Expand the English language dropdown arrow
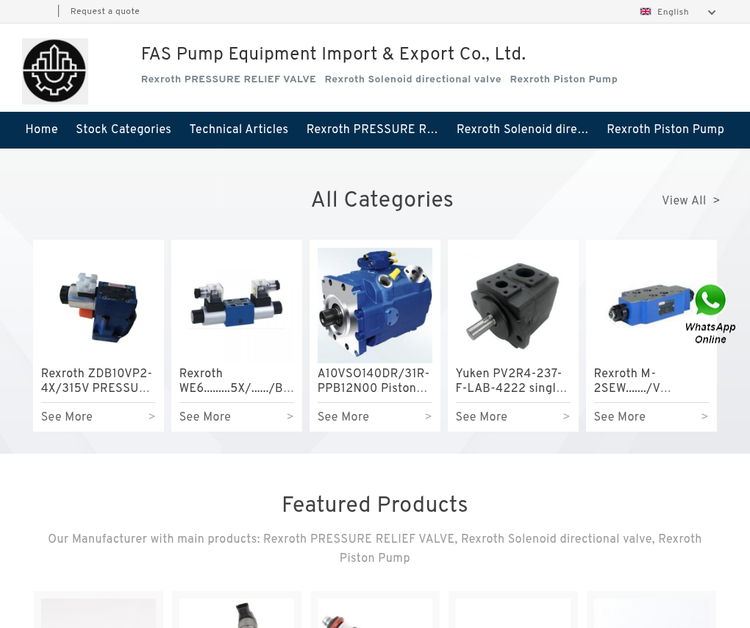 click(712, 12)
